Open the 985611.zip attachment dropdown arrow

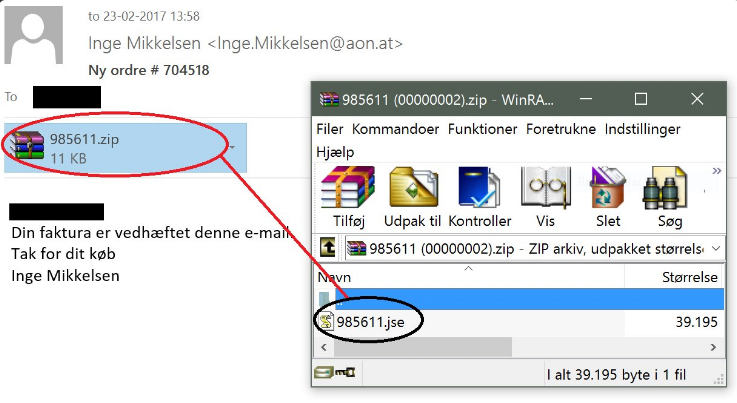pos(232,147)
